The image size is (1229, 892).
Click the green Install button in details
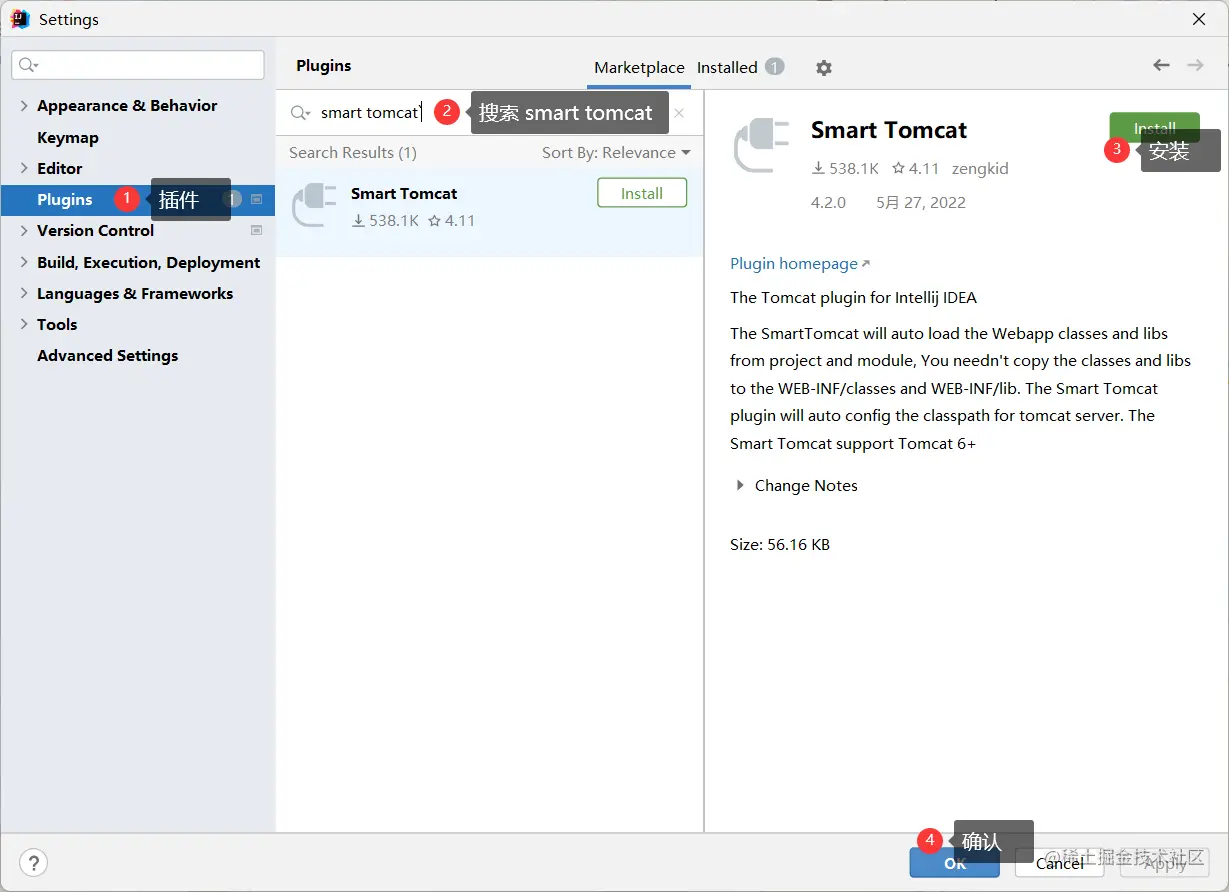click(1154, 128)
